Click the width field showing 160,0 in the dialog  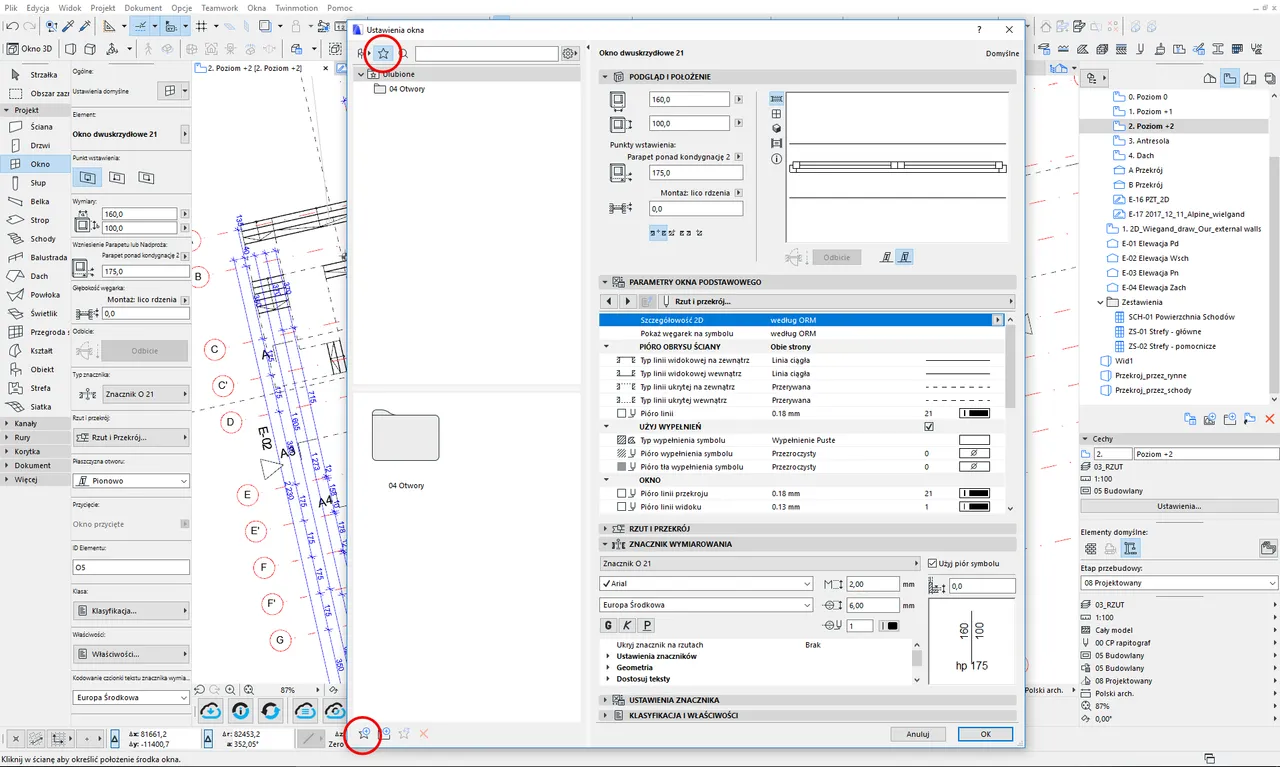(689, 99)
